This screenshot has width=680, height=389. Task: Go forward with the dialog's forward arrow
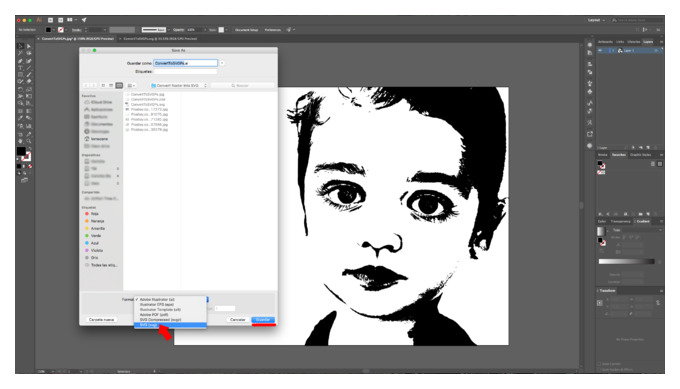tap(93, 85)
